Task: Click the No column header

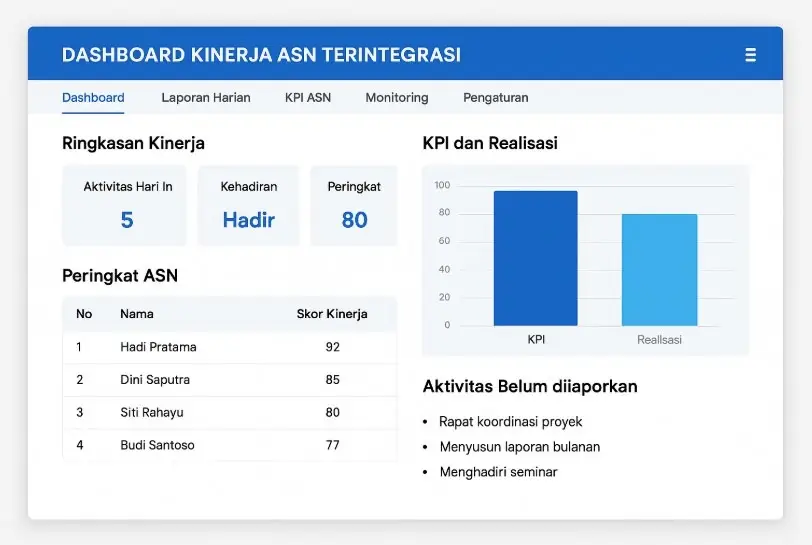Action: pyautogui.click(x=84, y=314)
